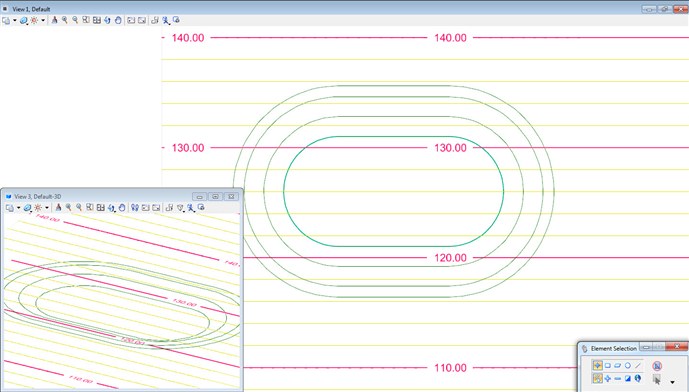Viewport: 689px width, 392px height.
Task: Click Select All globe icon in Element Selection
Action: point(638,378)
